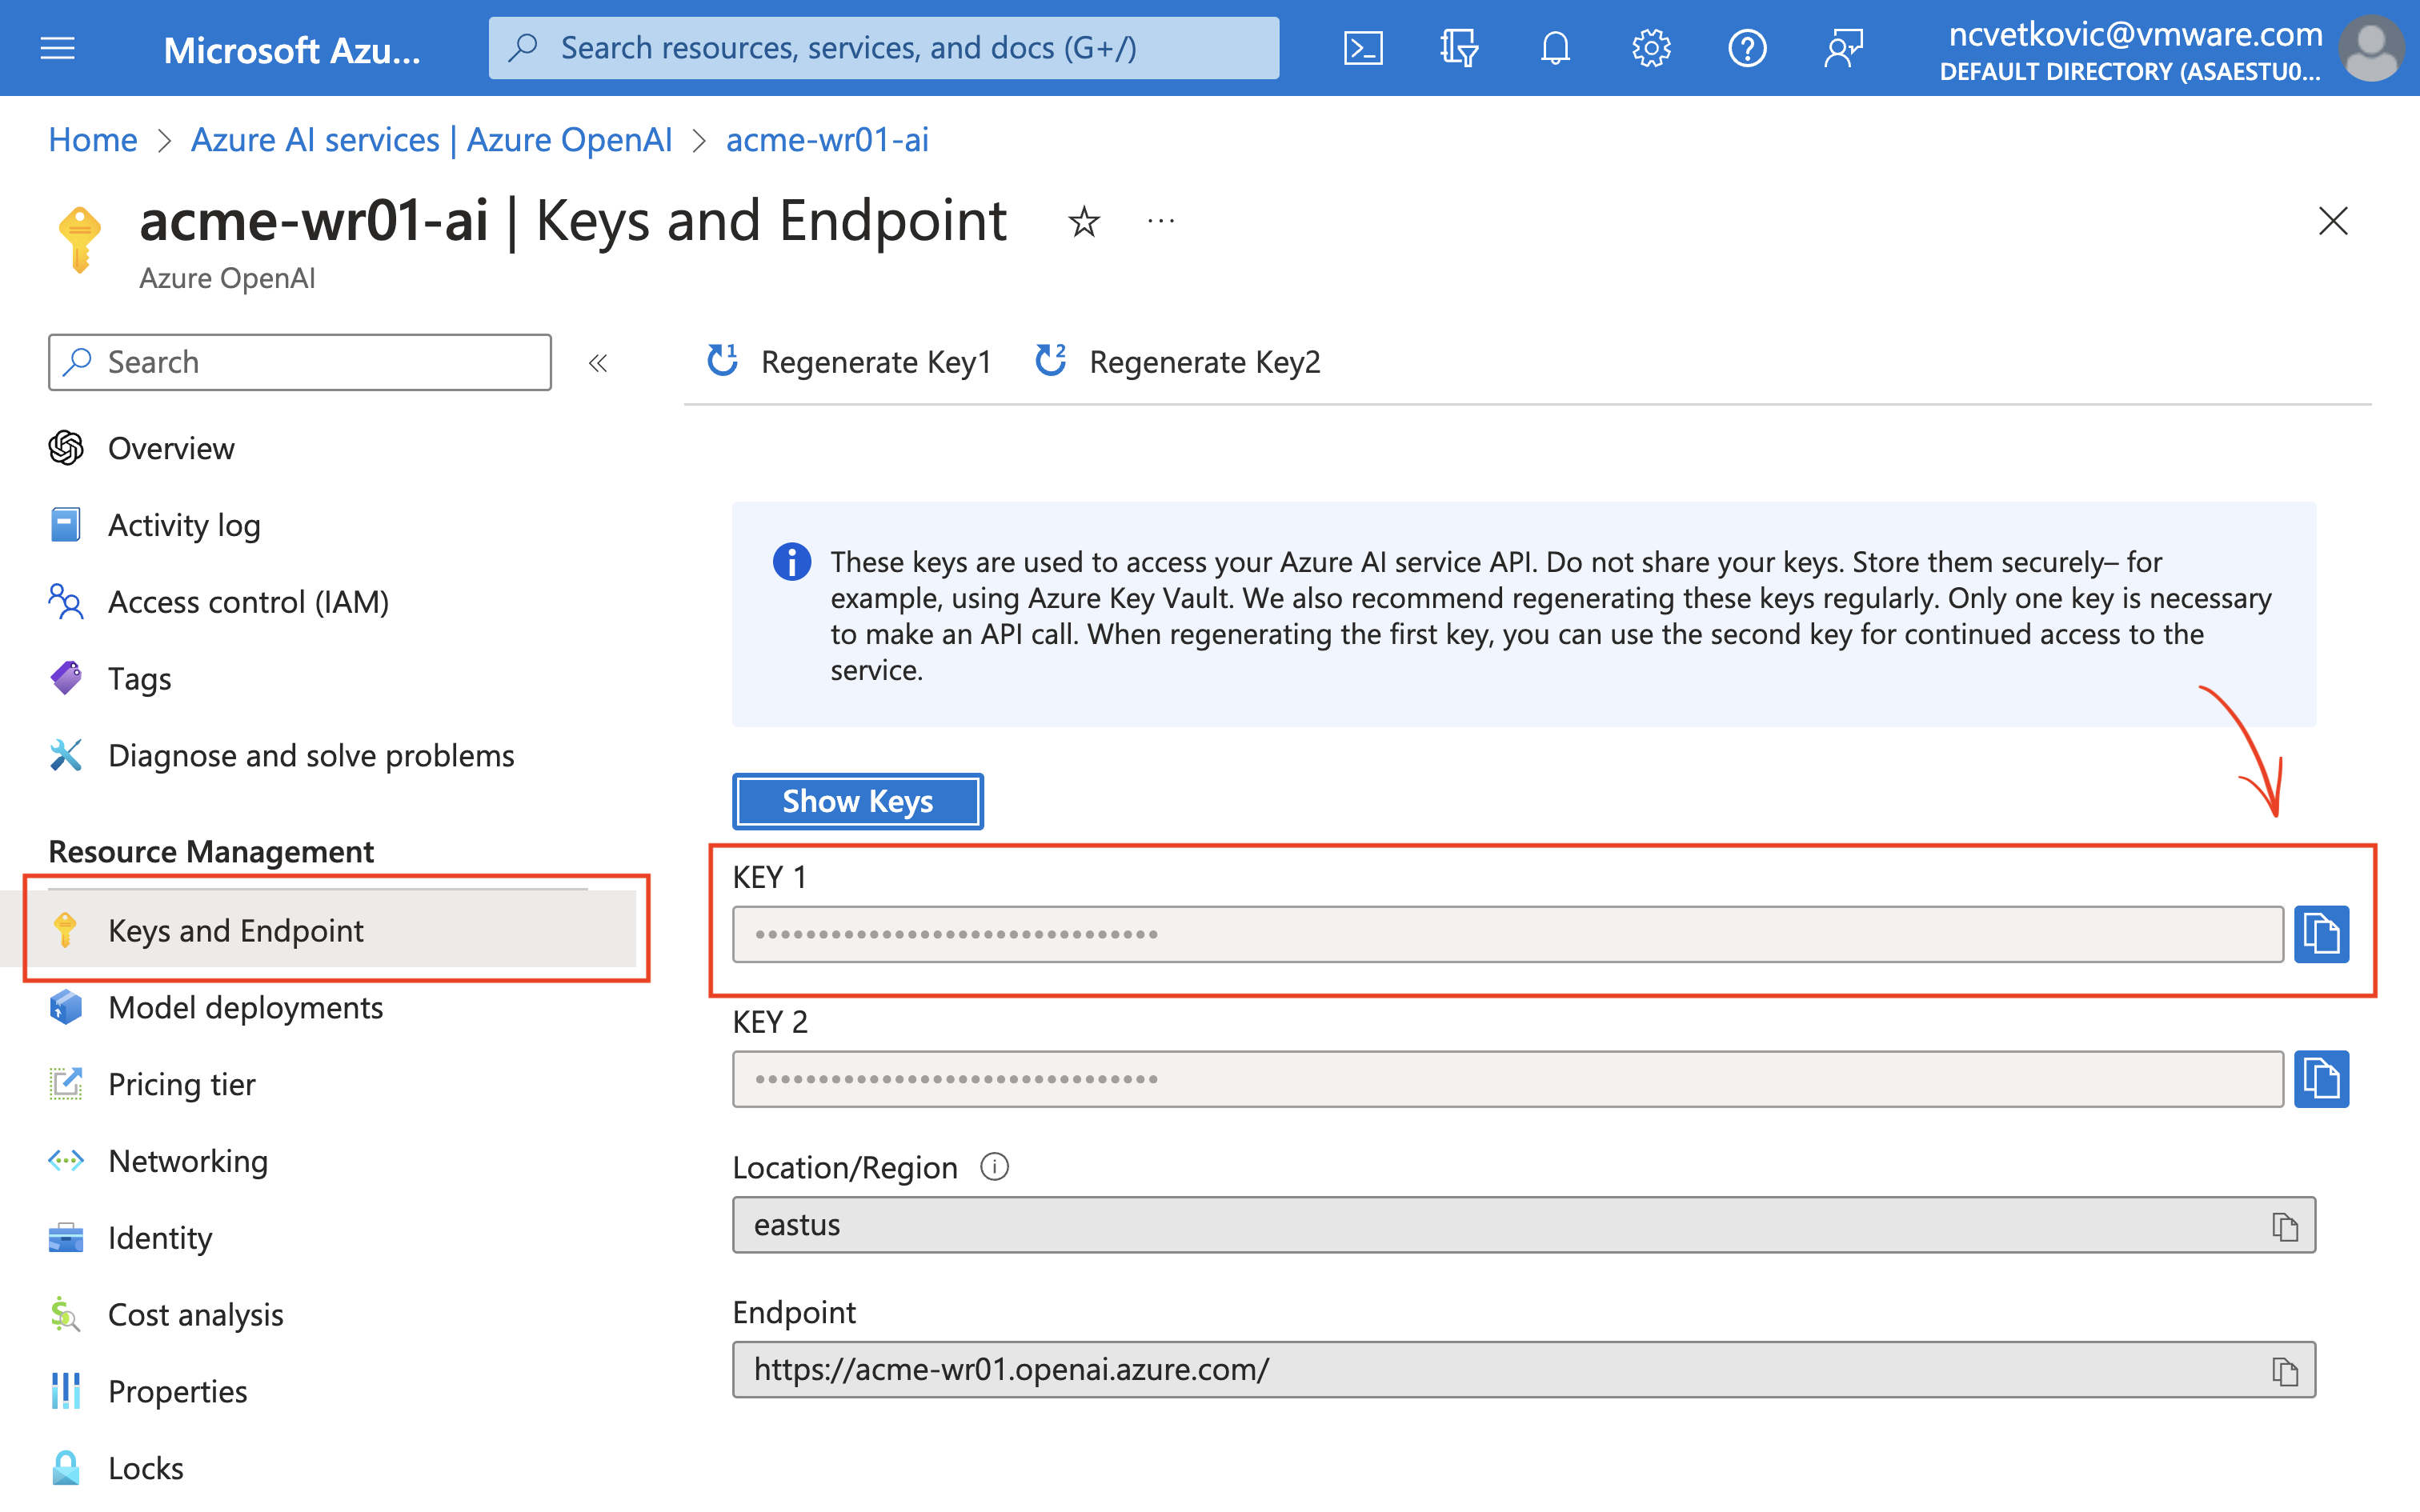
Task: Click the ncvetkovic@vmware.com account name
Action: tap(2135, 34)
